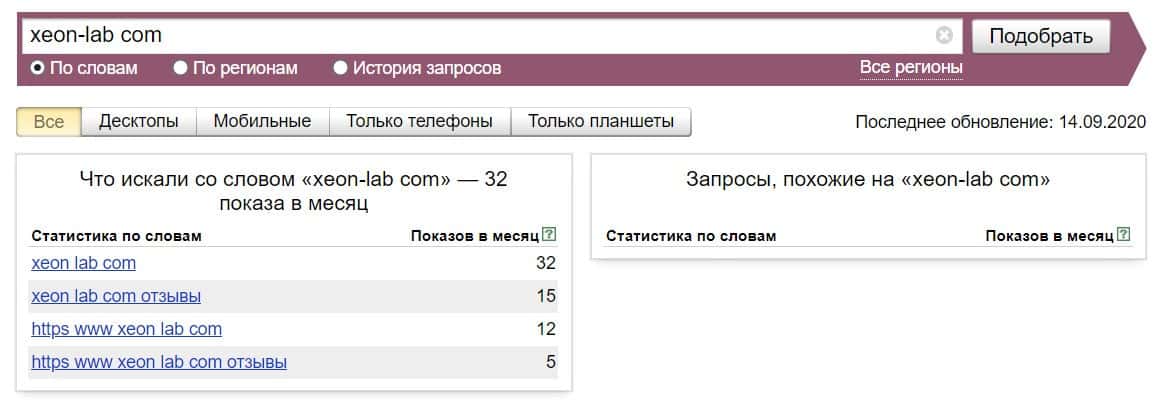Click "Статистика по словам" header in right panel

pos(691,236)
